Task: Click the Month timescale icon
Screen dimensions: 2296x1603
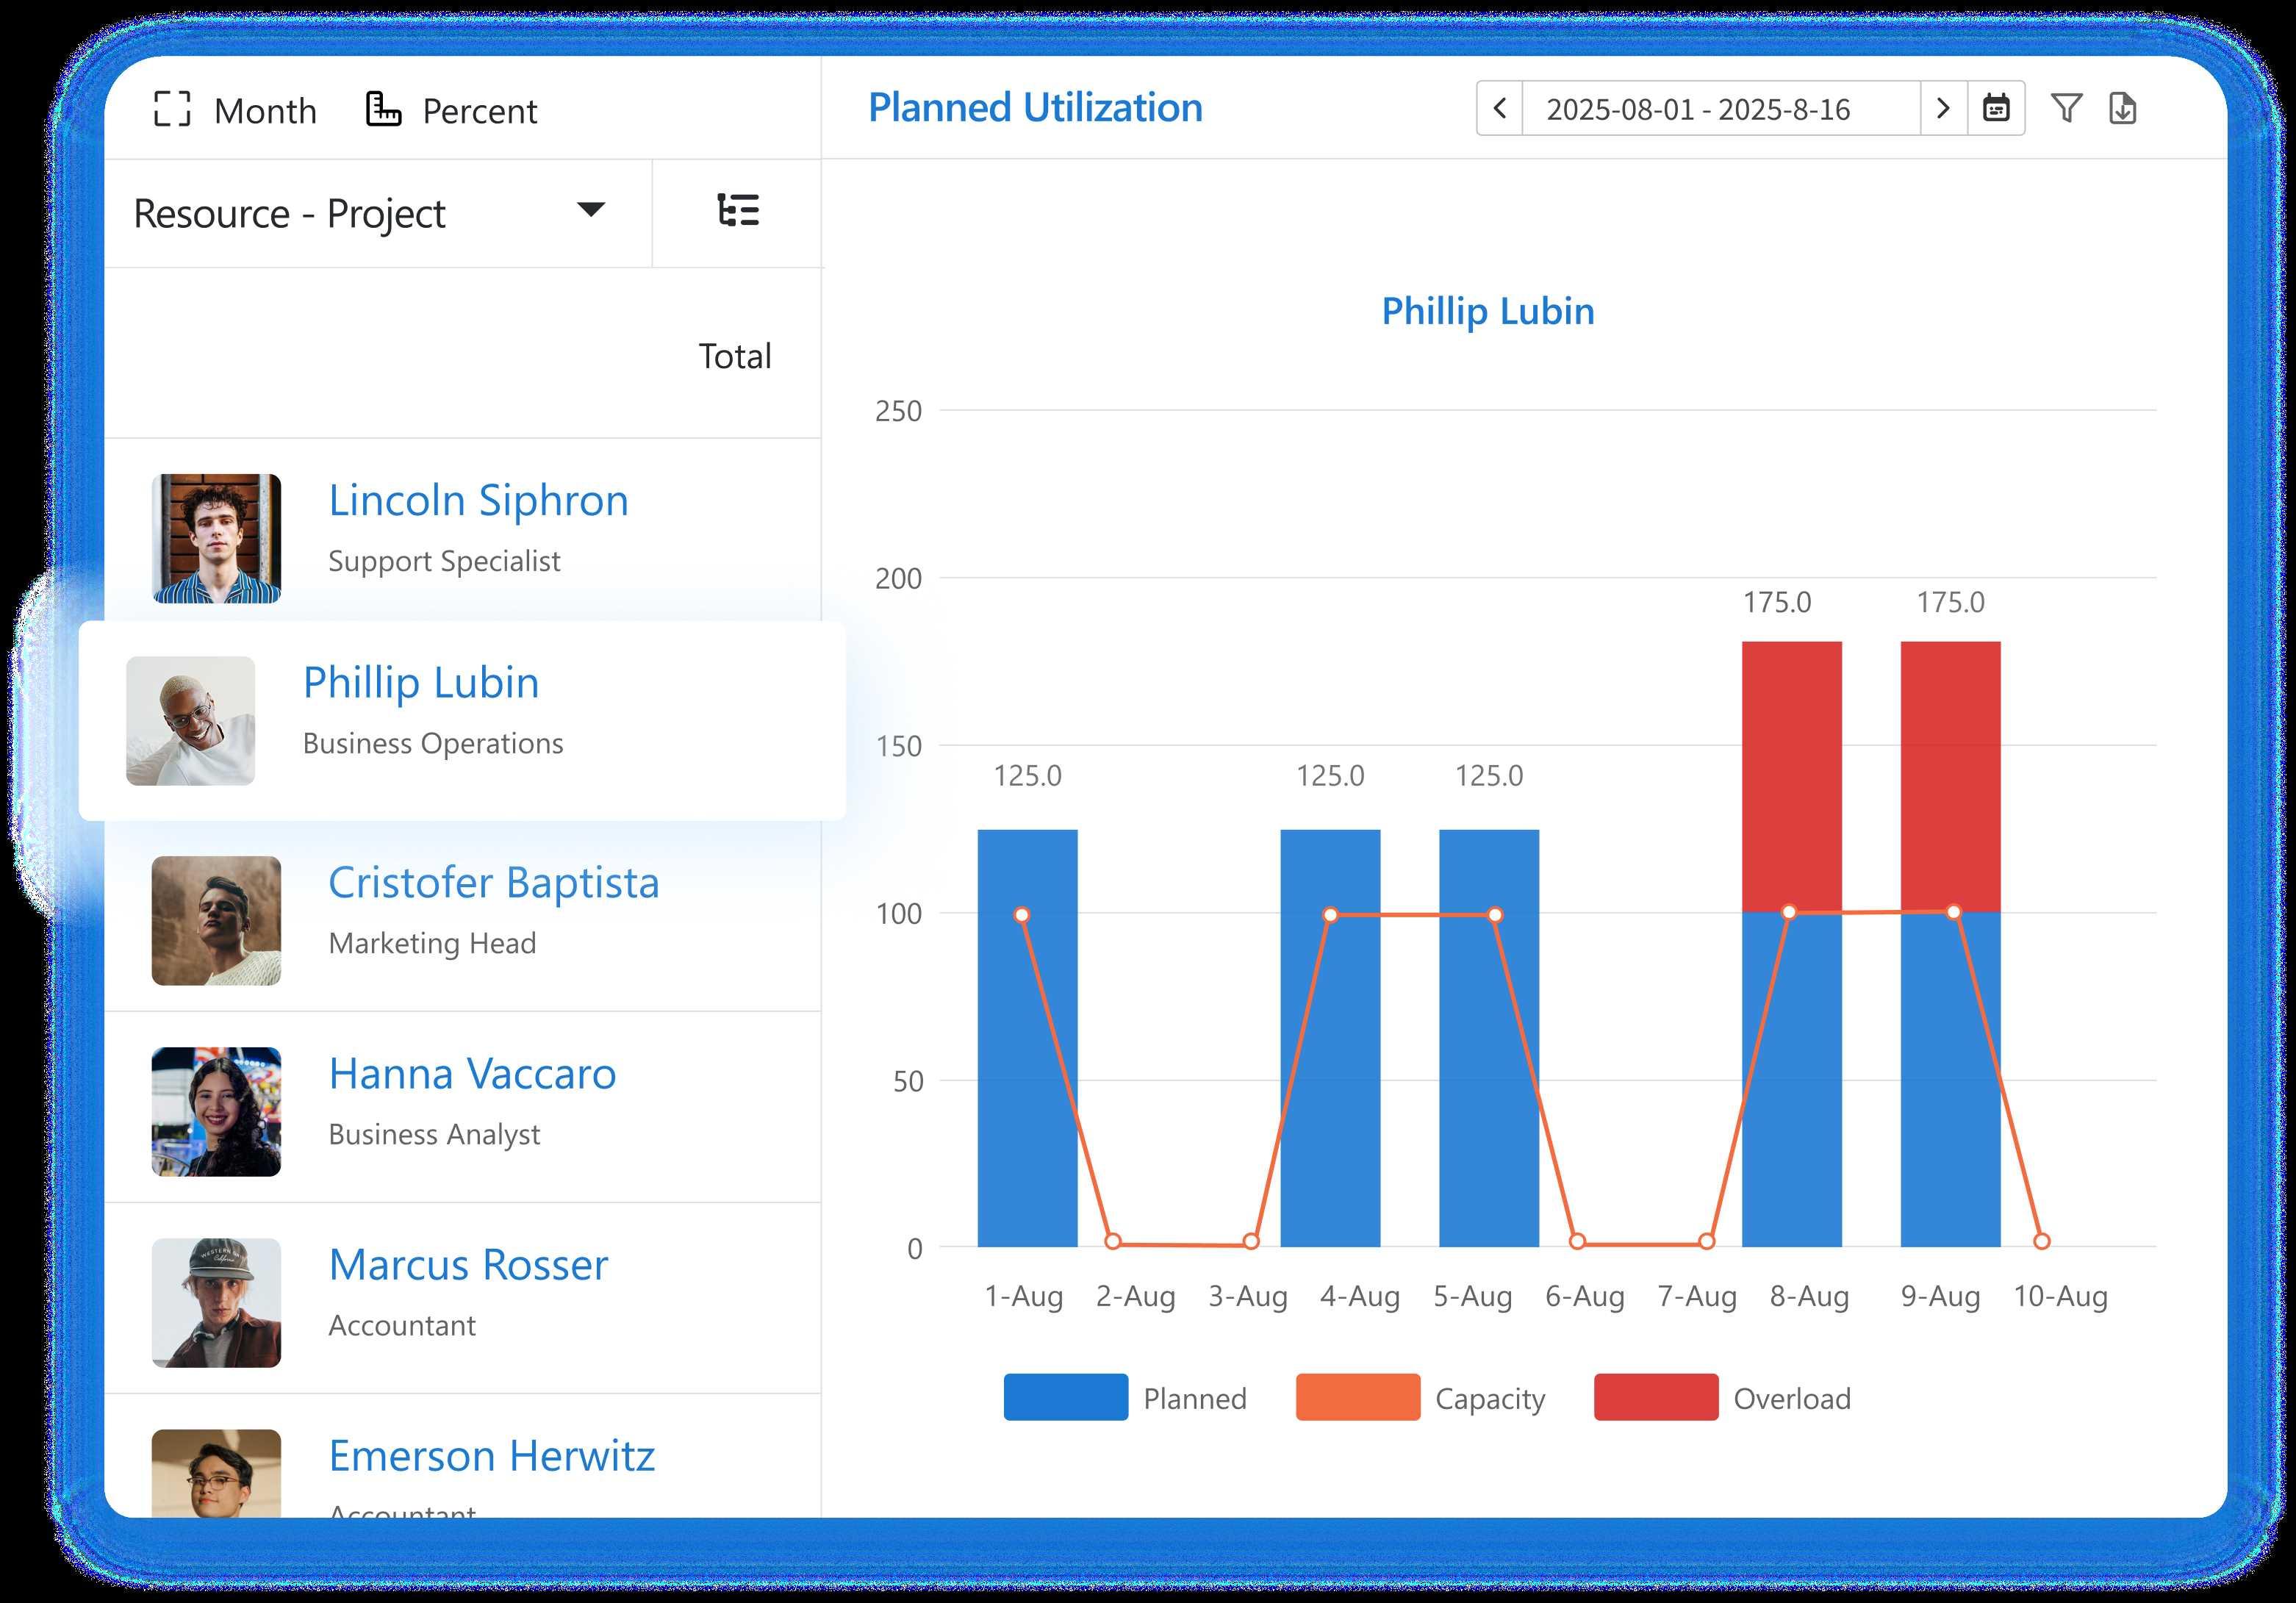Action: [172, 109]
